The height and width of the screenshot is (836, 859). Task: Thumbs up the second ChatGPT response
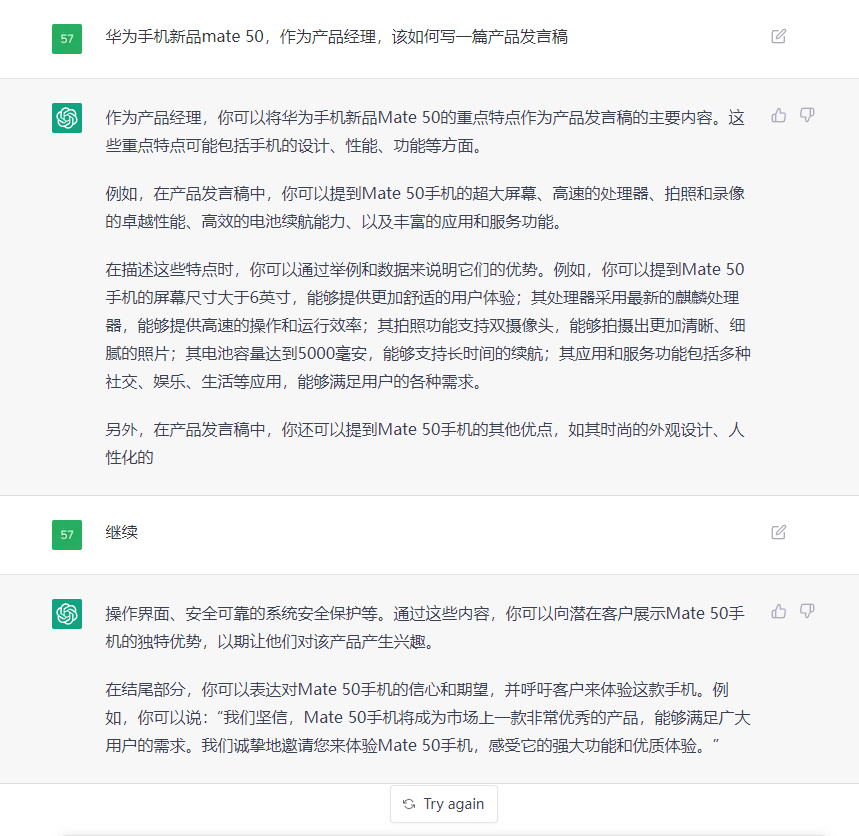(778, 611)
